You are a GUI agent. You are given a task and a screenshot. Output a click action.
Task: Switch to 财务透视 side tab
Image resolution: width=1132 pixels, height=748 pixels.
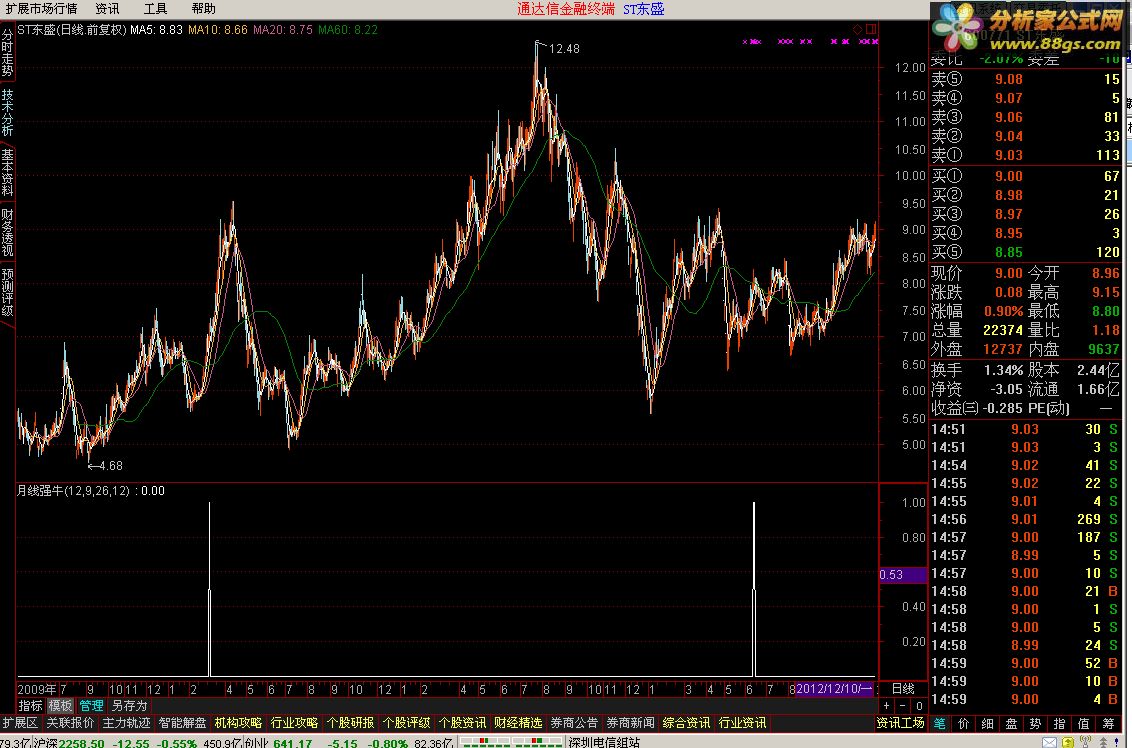point(7,232)
